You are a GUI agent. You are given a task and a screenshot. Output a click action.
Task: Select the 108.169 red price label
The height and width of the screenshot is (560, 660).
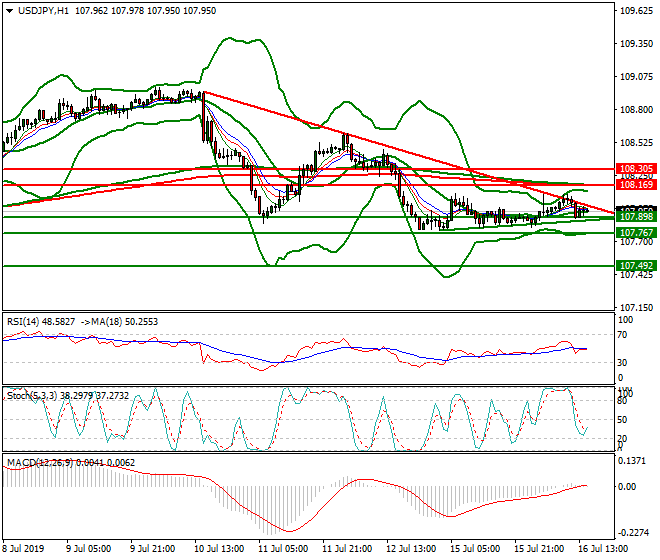(x=636, y=185)
